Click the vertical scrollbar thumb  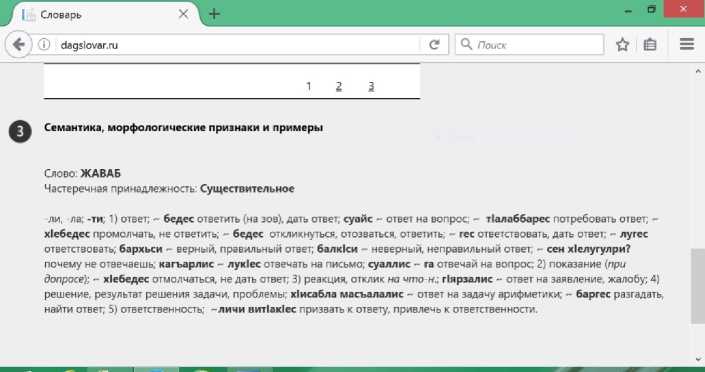click(698, 286)
